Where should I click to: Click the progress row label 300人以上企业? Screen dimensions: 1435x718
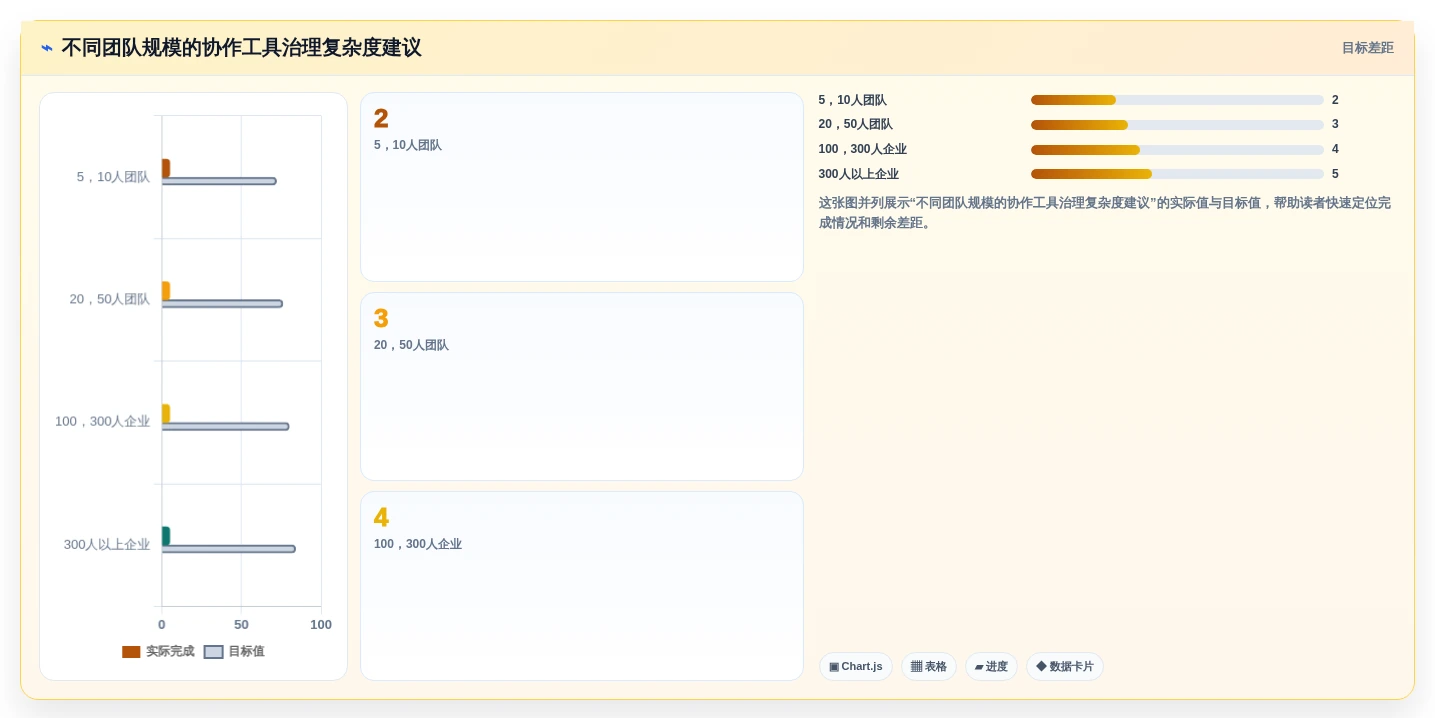tap(858, 174)
